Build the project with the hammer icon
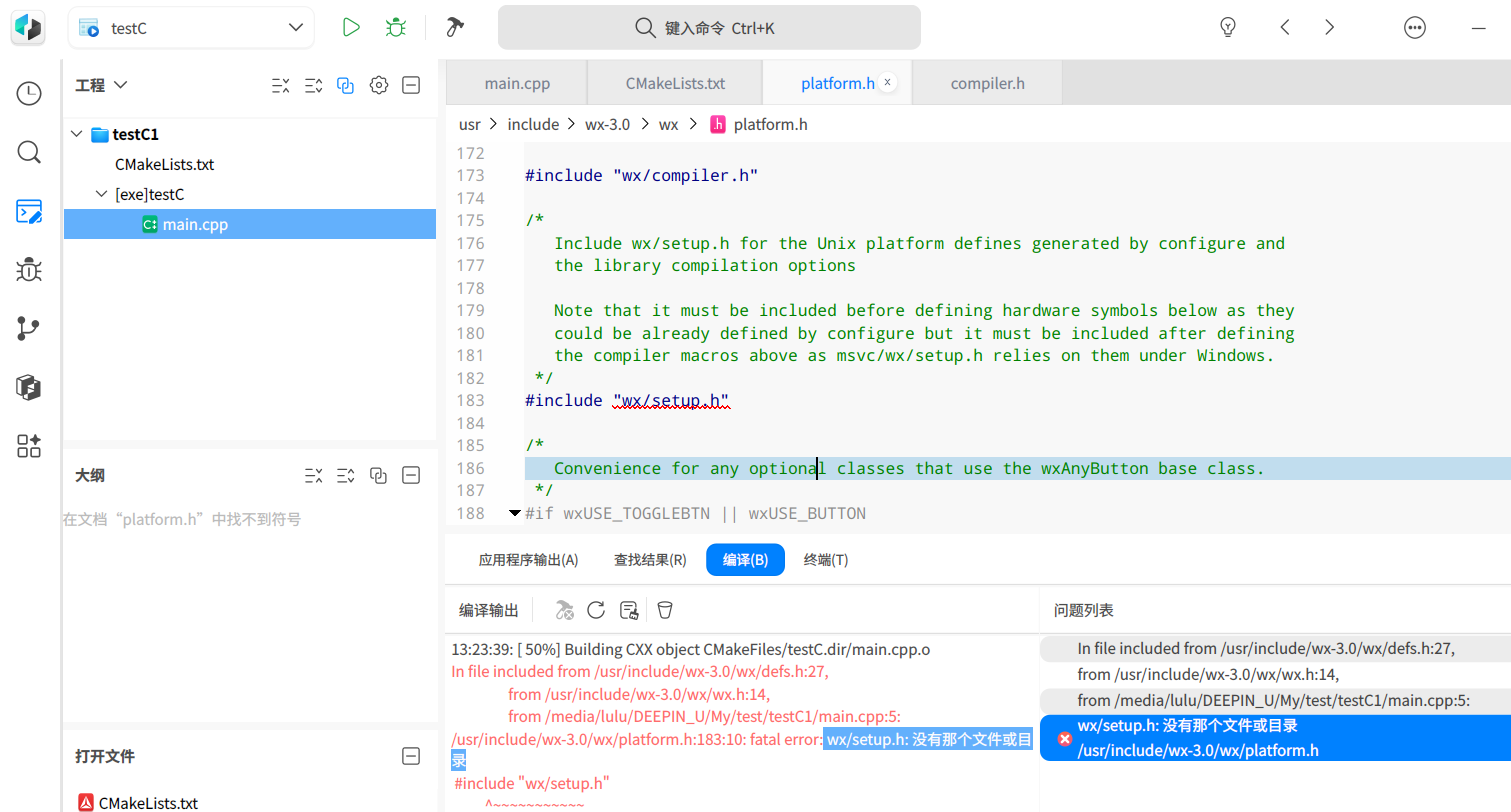Image resolution: width=1511 pixels, height=812 pixels. [455, 28]
